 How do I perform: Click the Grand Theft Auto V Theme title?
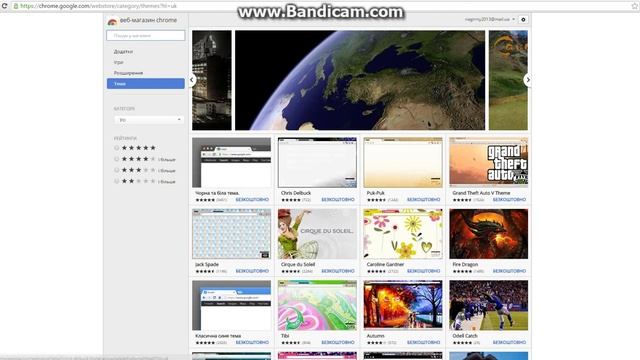point(481,193)
